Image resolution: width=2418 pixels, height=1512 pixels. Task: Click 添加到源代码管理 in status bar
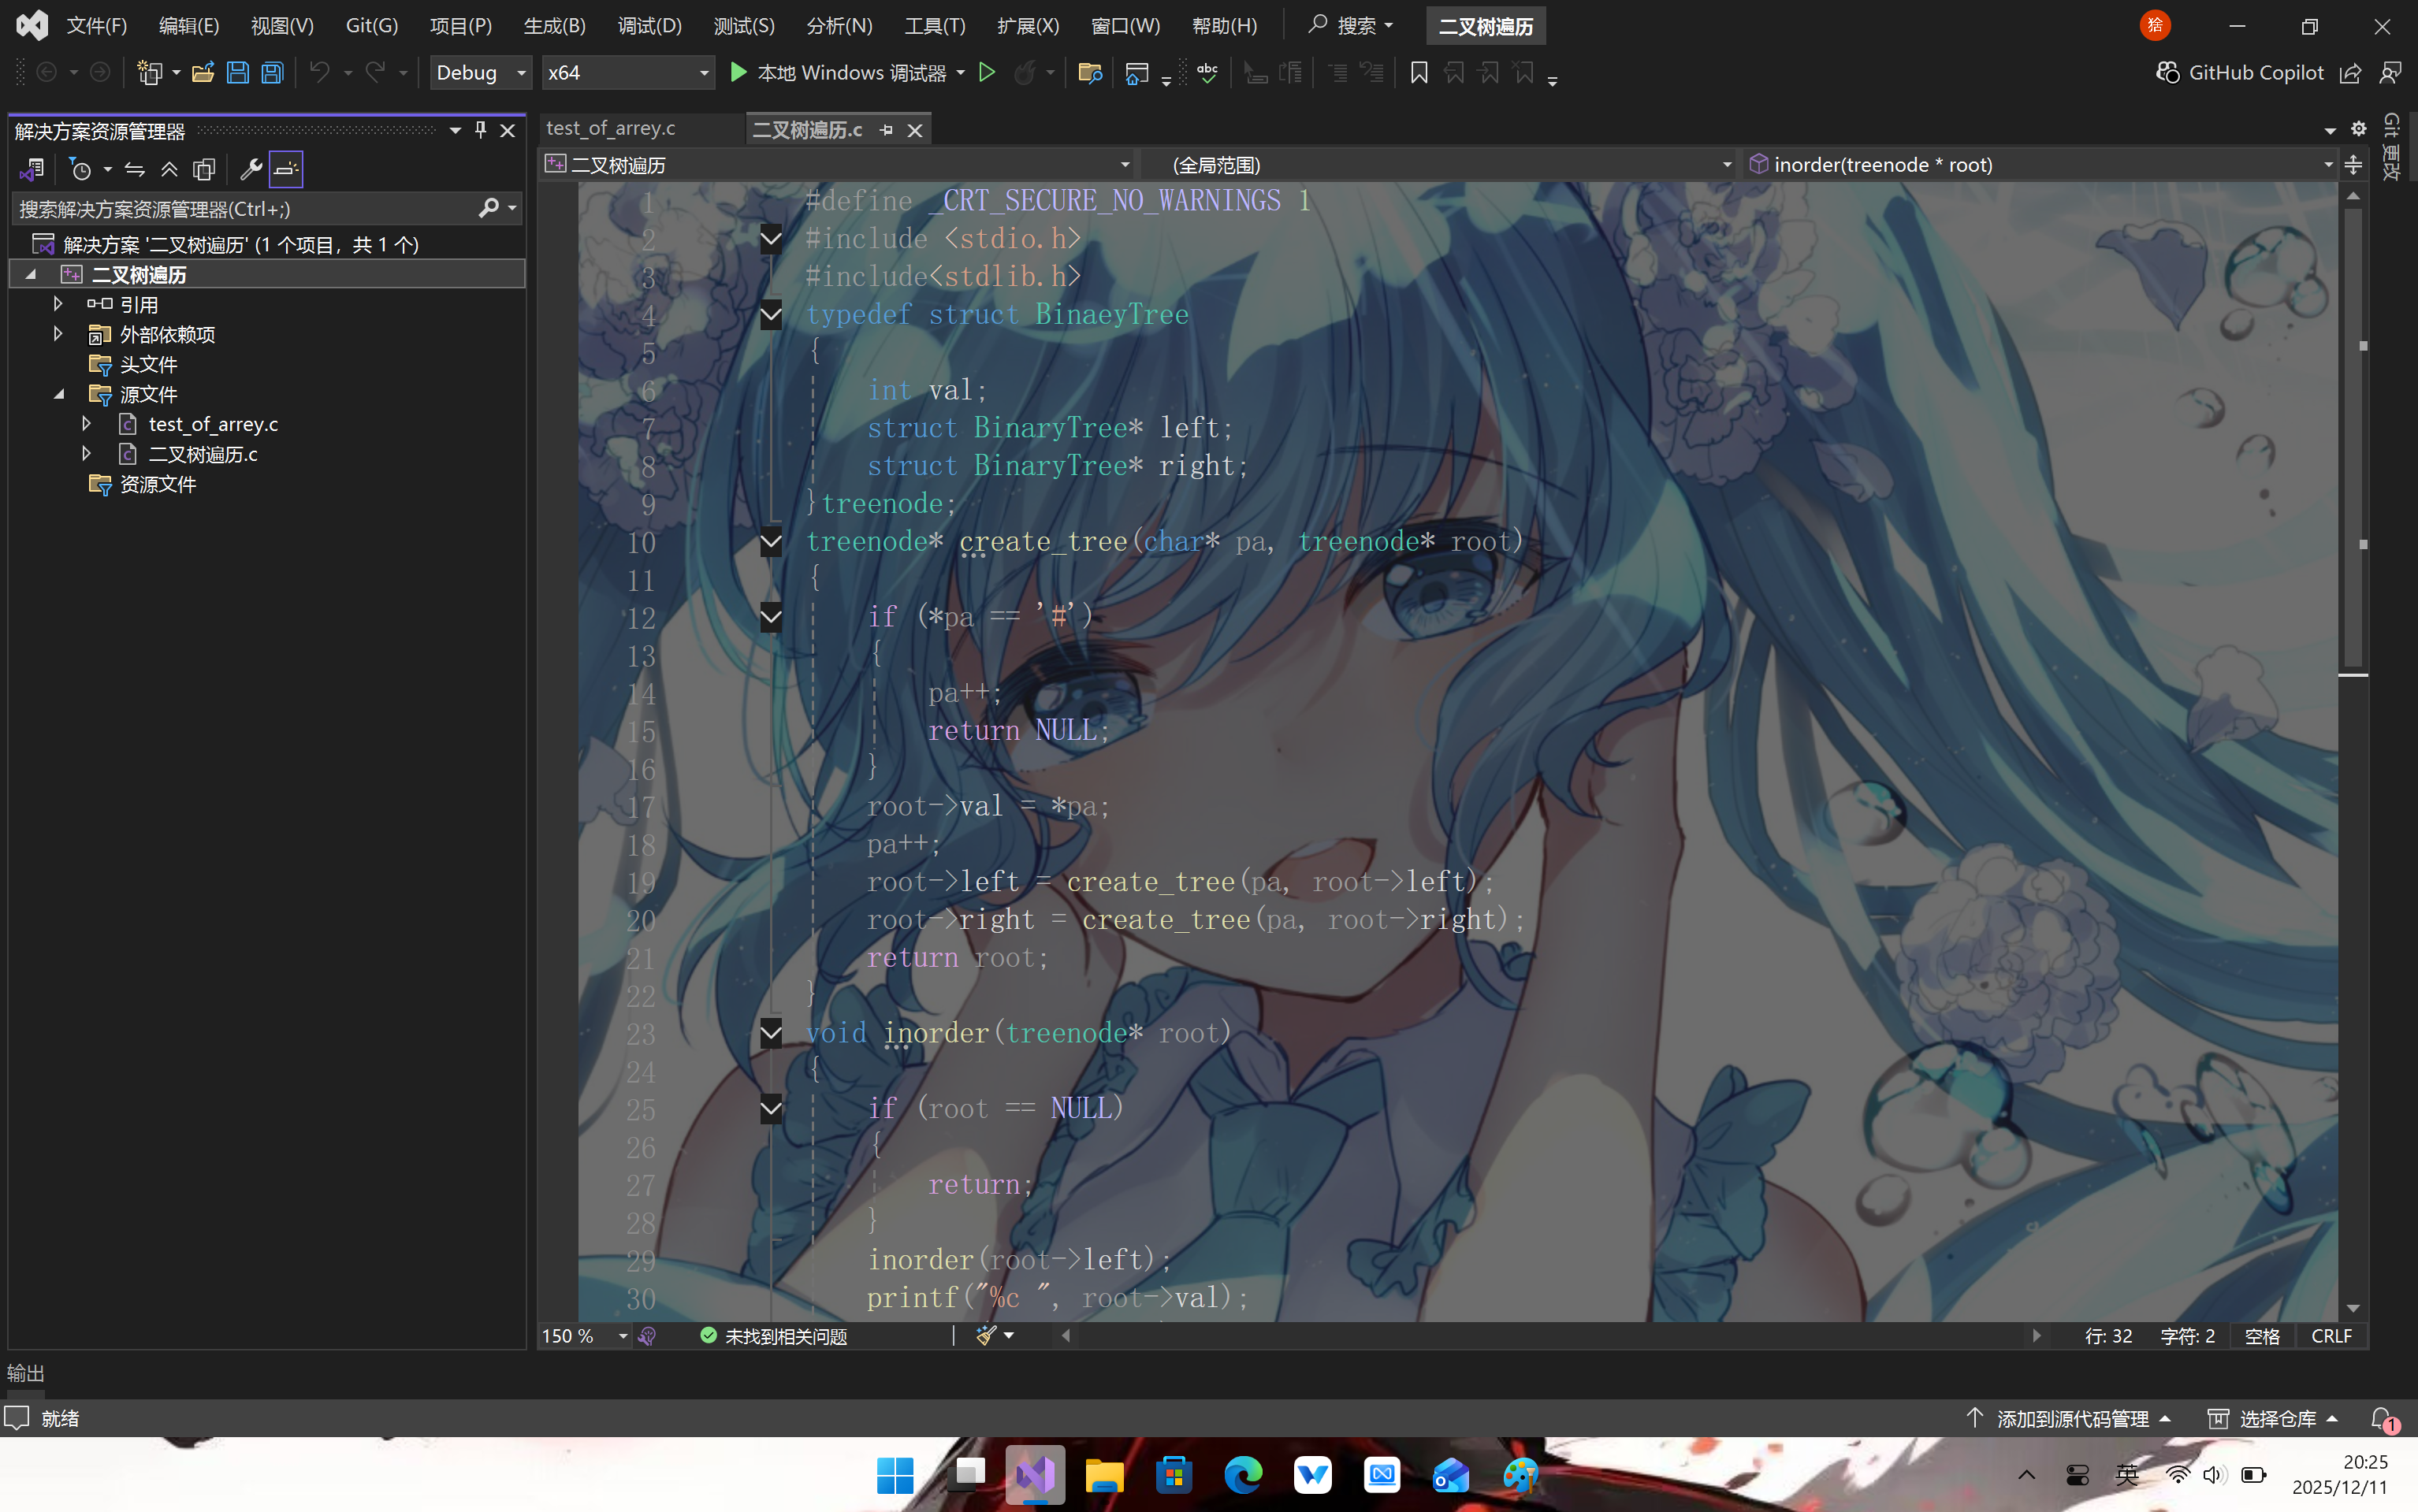2071,1418
